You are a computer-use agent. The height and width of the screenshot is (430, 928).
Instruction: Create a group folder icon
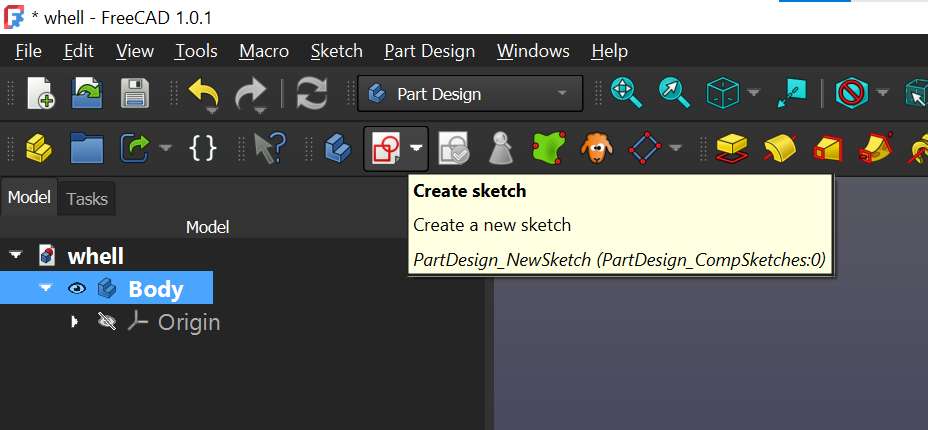tap(87, 148)
